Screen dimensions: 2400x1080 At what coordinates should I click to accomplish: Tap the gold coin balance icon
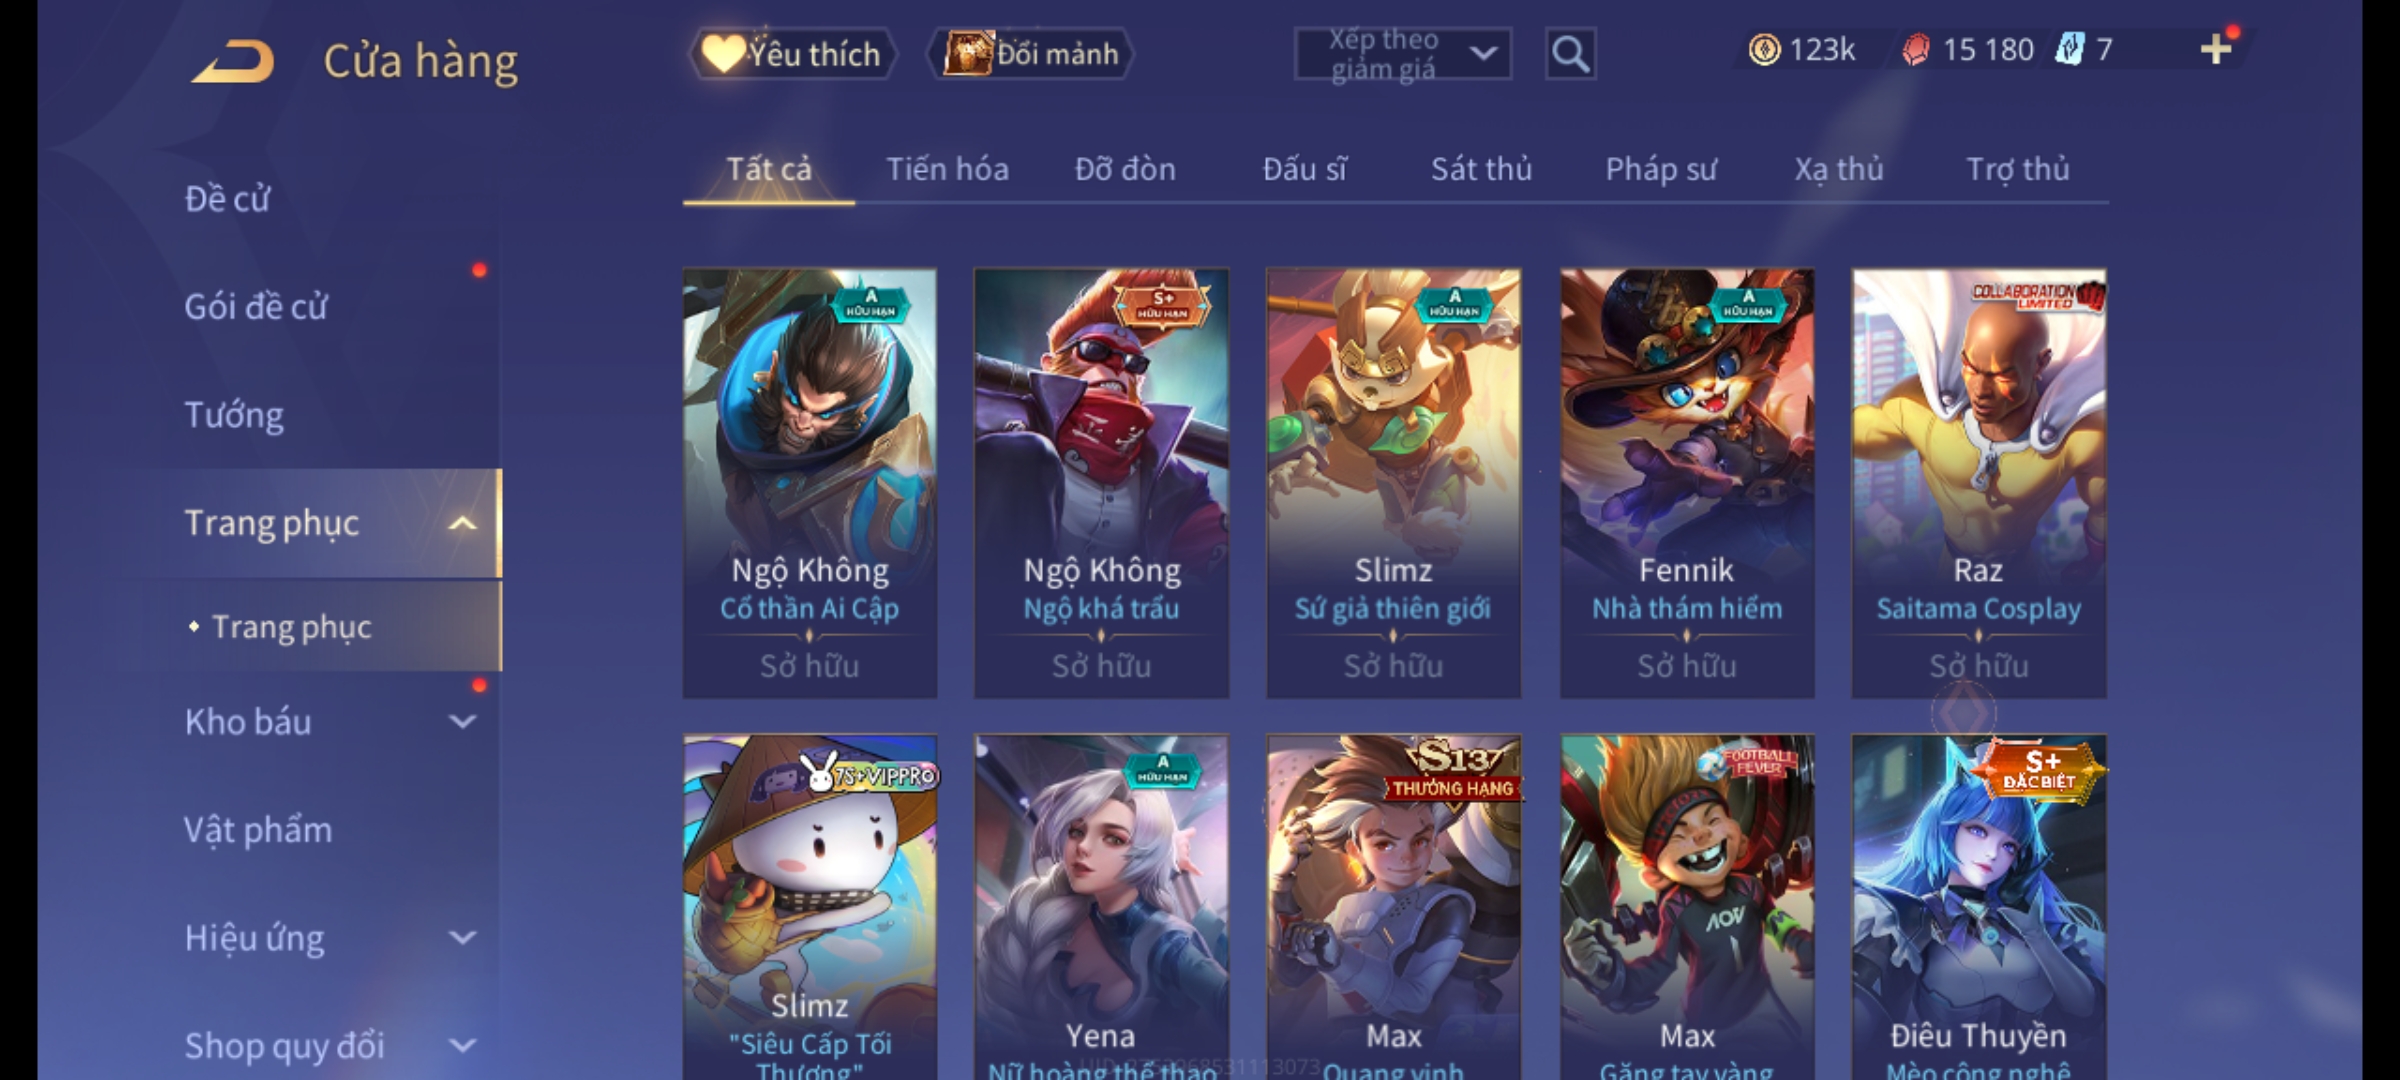[x=1764, y=50]
